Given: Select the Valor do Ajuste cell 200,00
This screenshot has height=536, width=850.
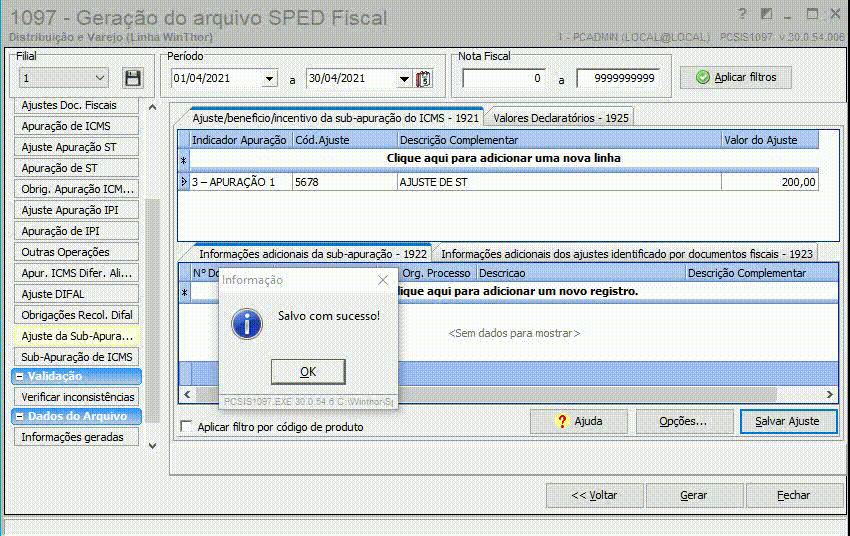Looking at the screenshot, I should tap(770, 182).
